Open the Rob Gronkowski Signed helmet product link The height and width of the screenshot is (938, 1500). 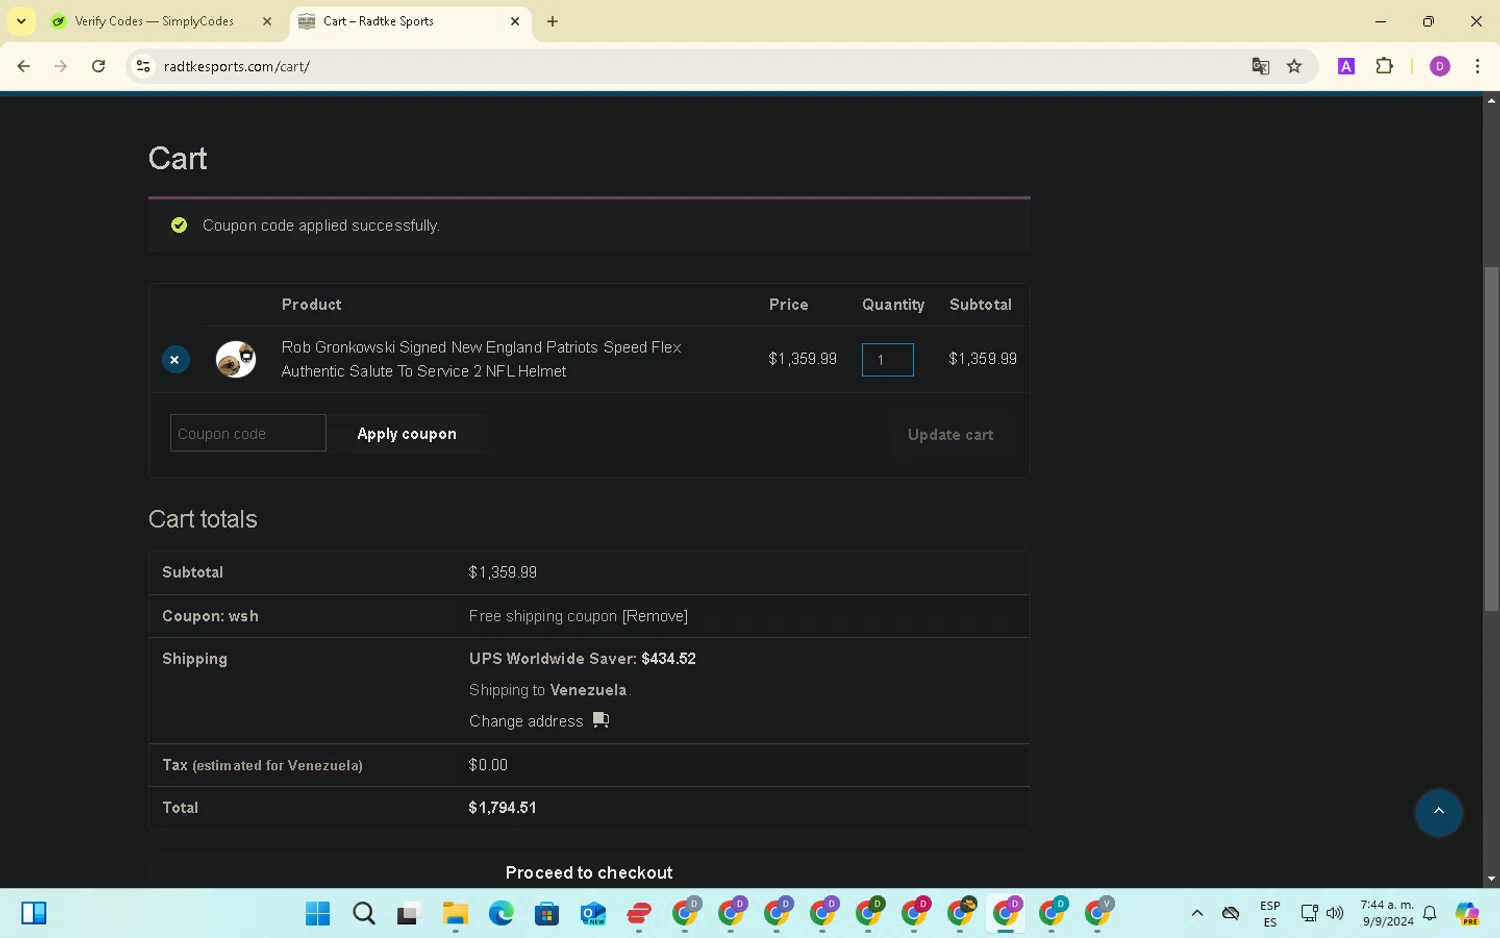tap(481, 359)
